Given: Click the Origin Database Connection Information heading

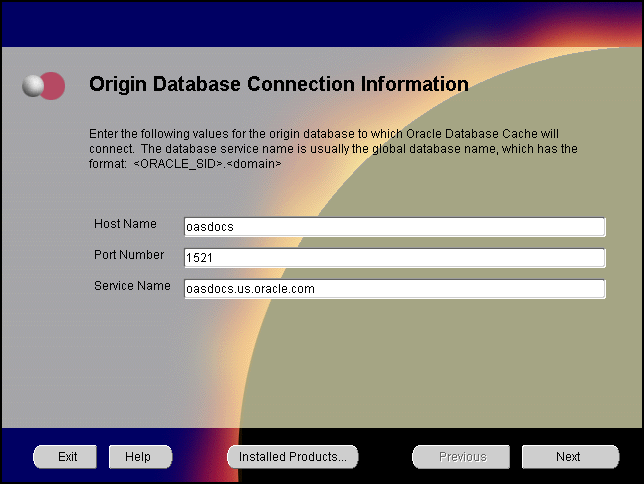Looking at the screenshot, I should pos(279,84).
